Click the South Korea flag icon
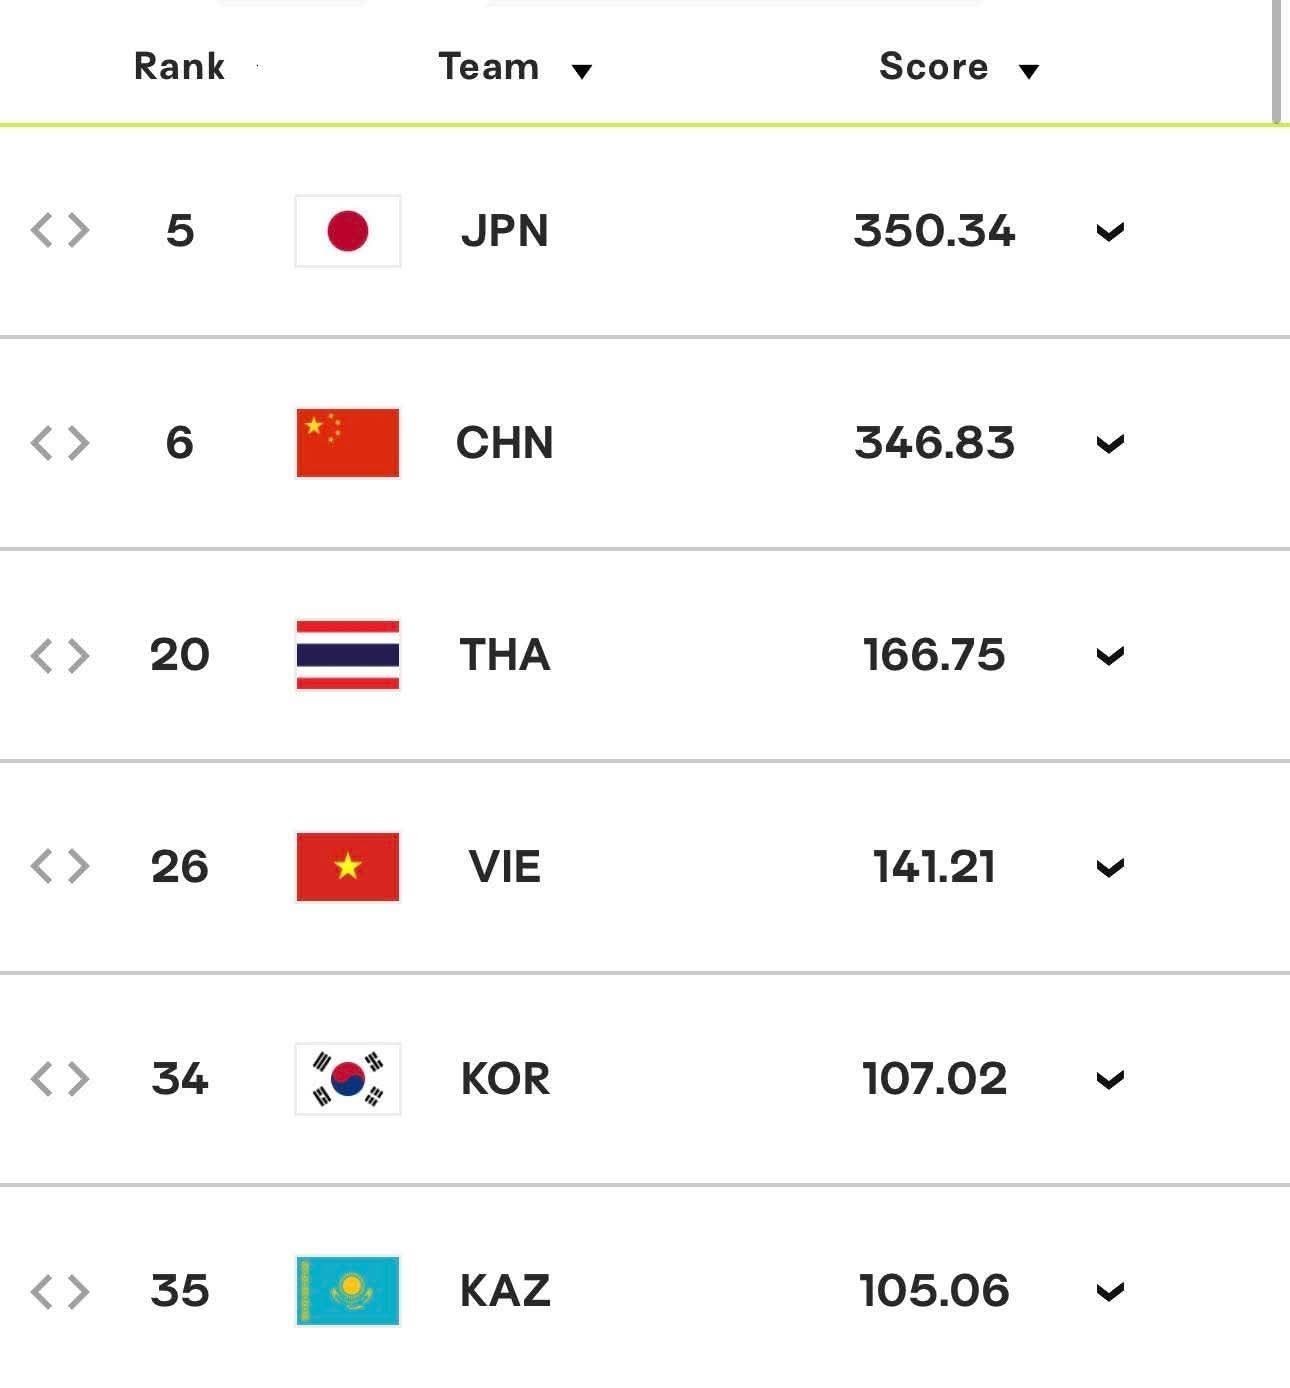The image size is (1290, 1388). click(348, 1079)
